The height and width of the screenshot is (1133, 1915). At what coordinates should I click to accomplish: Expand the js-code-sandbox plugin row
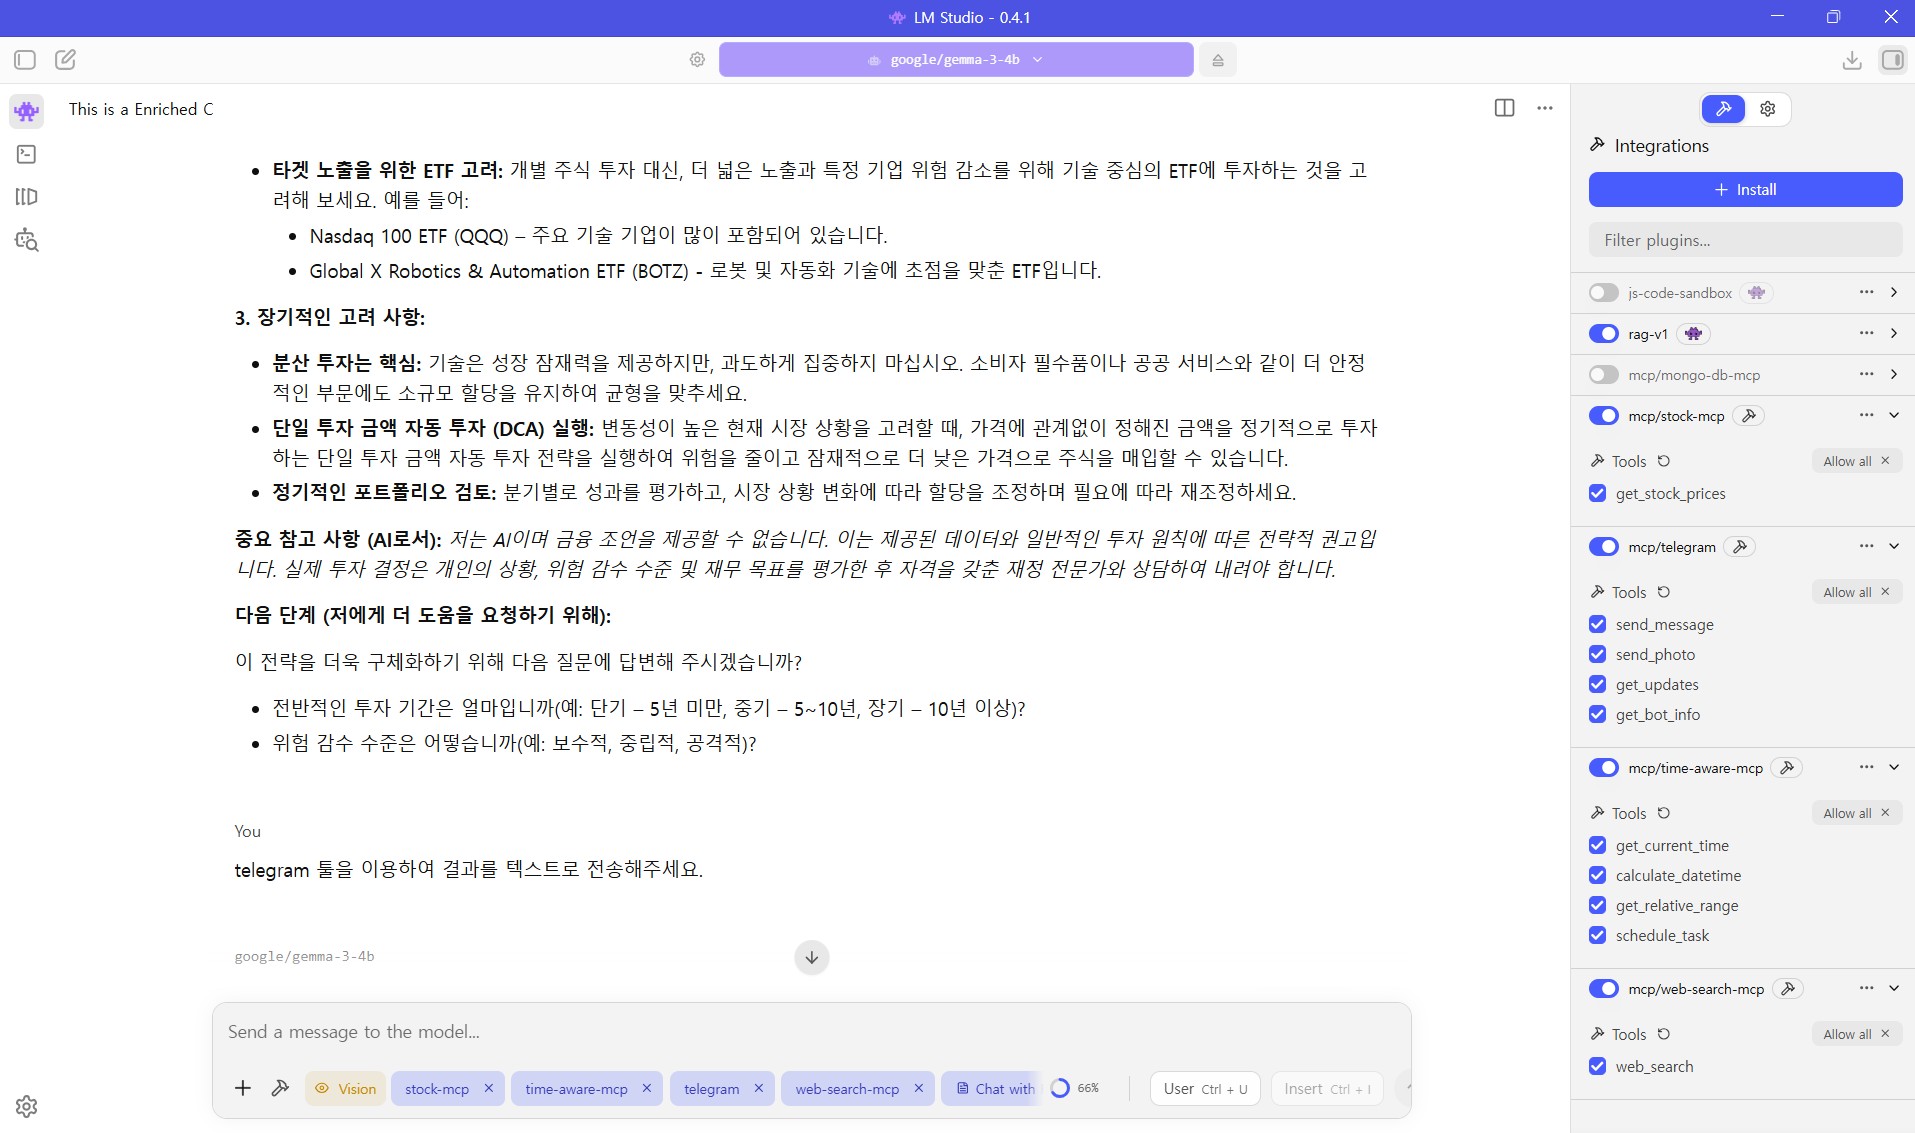pos(1894,292)
